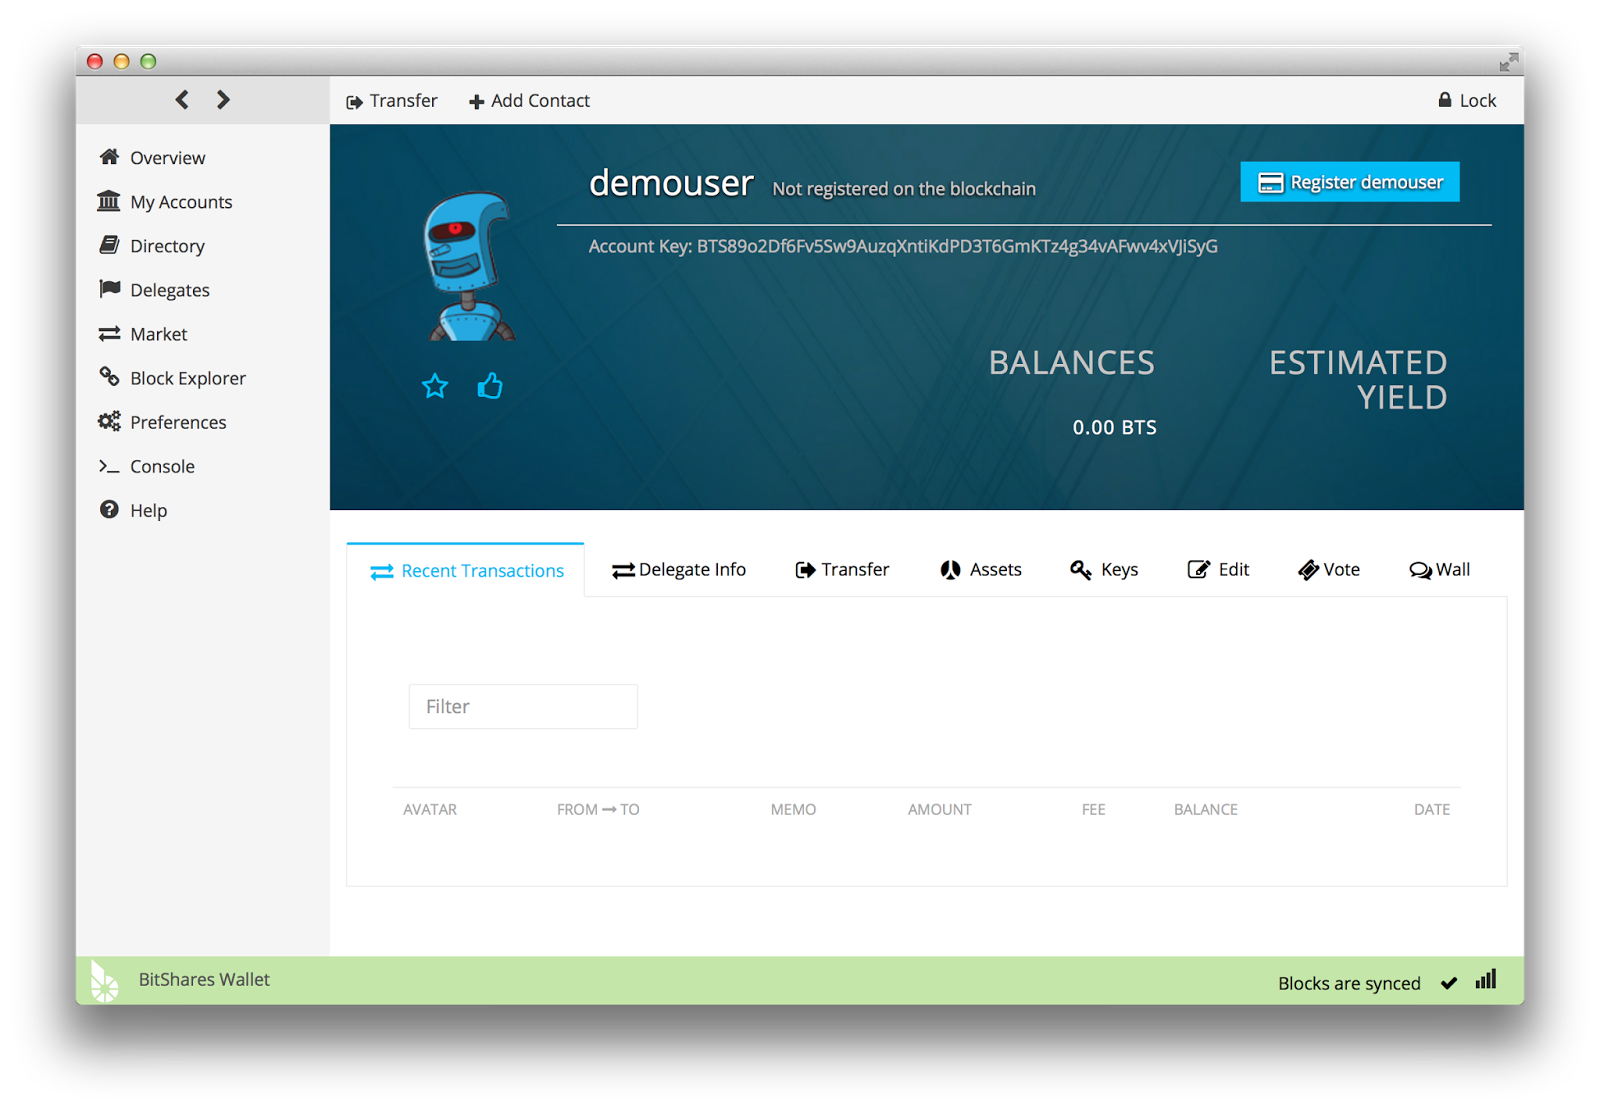
Task: Open My Accounts in the sidebar
Action: tap(165, 201)
